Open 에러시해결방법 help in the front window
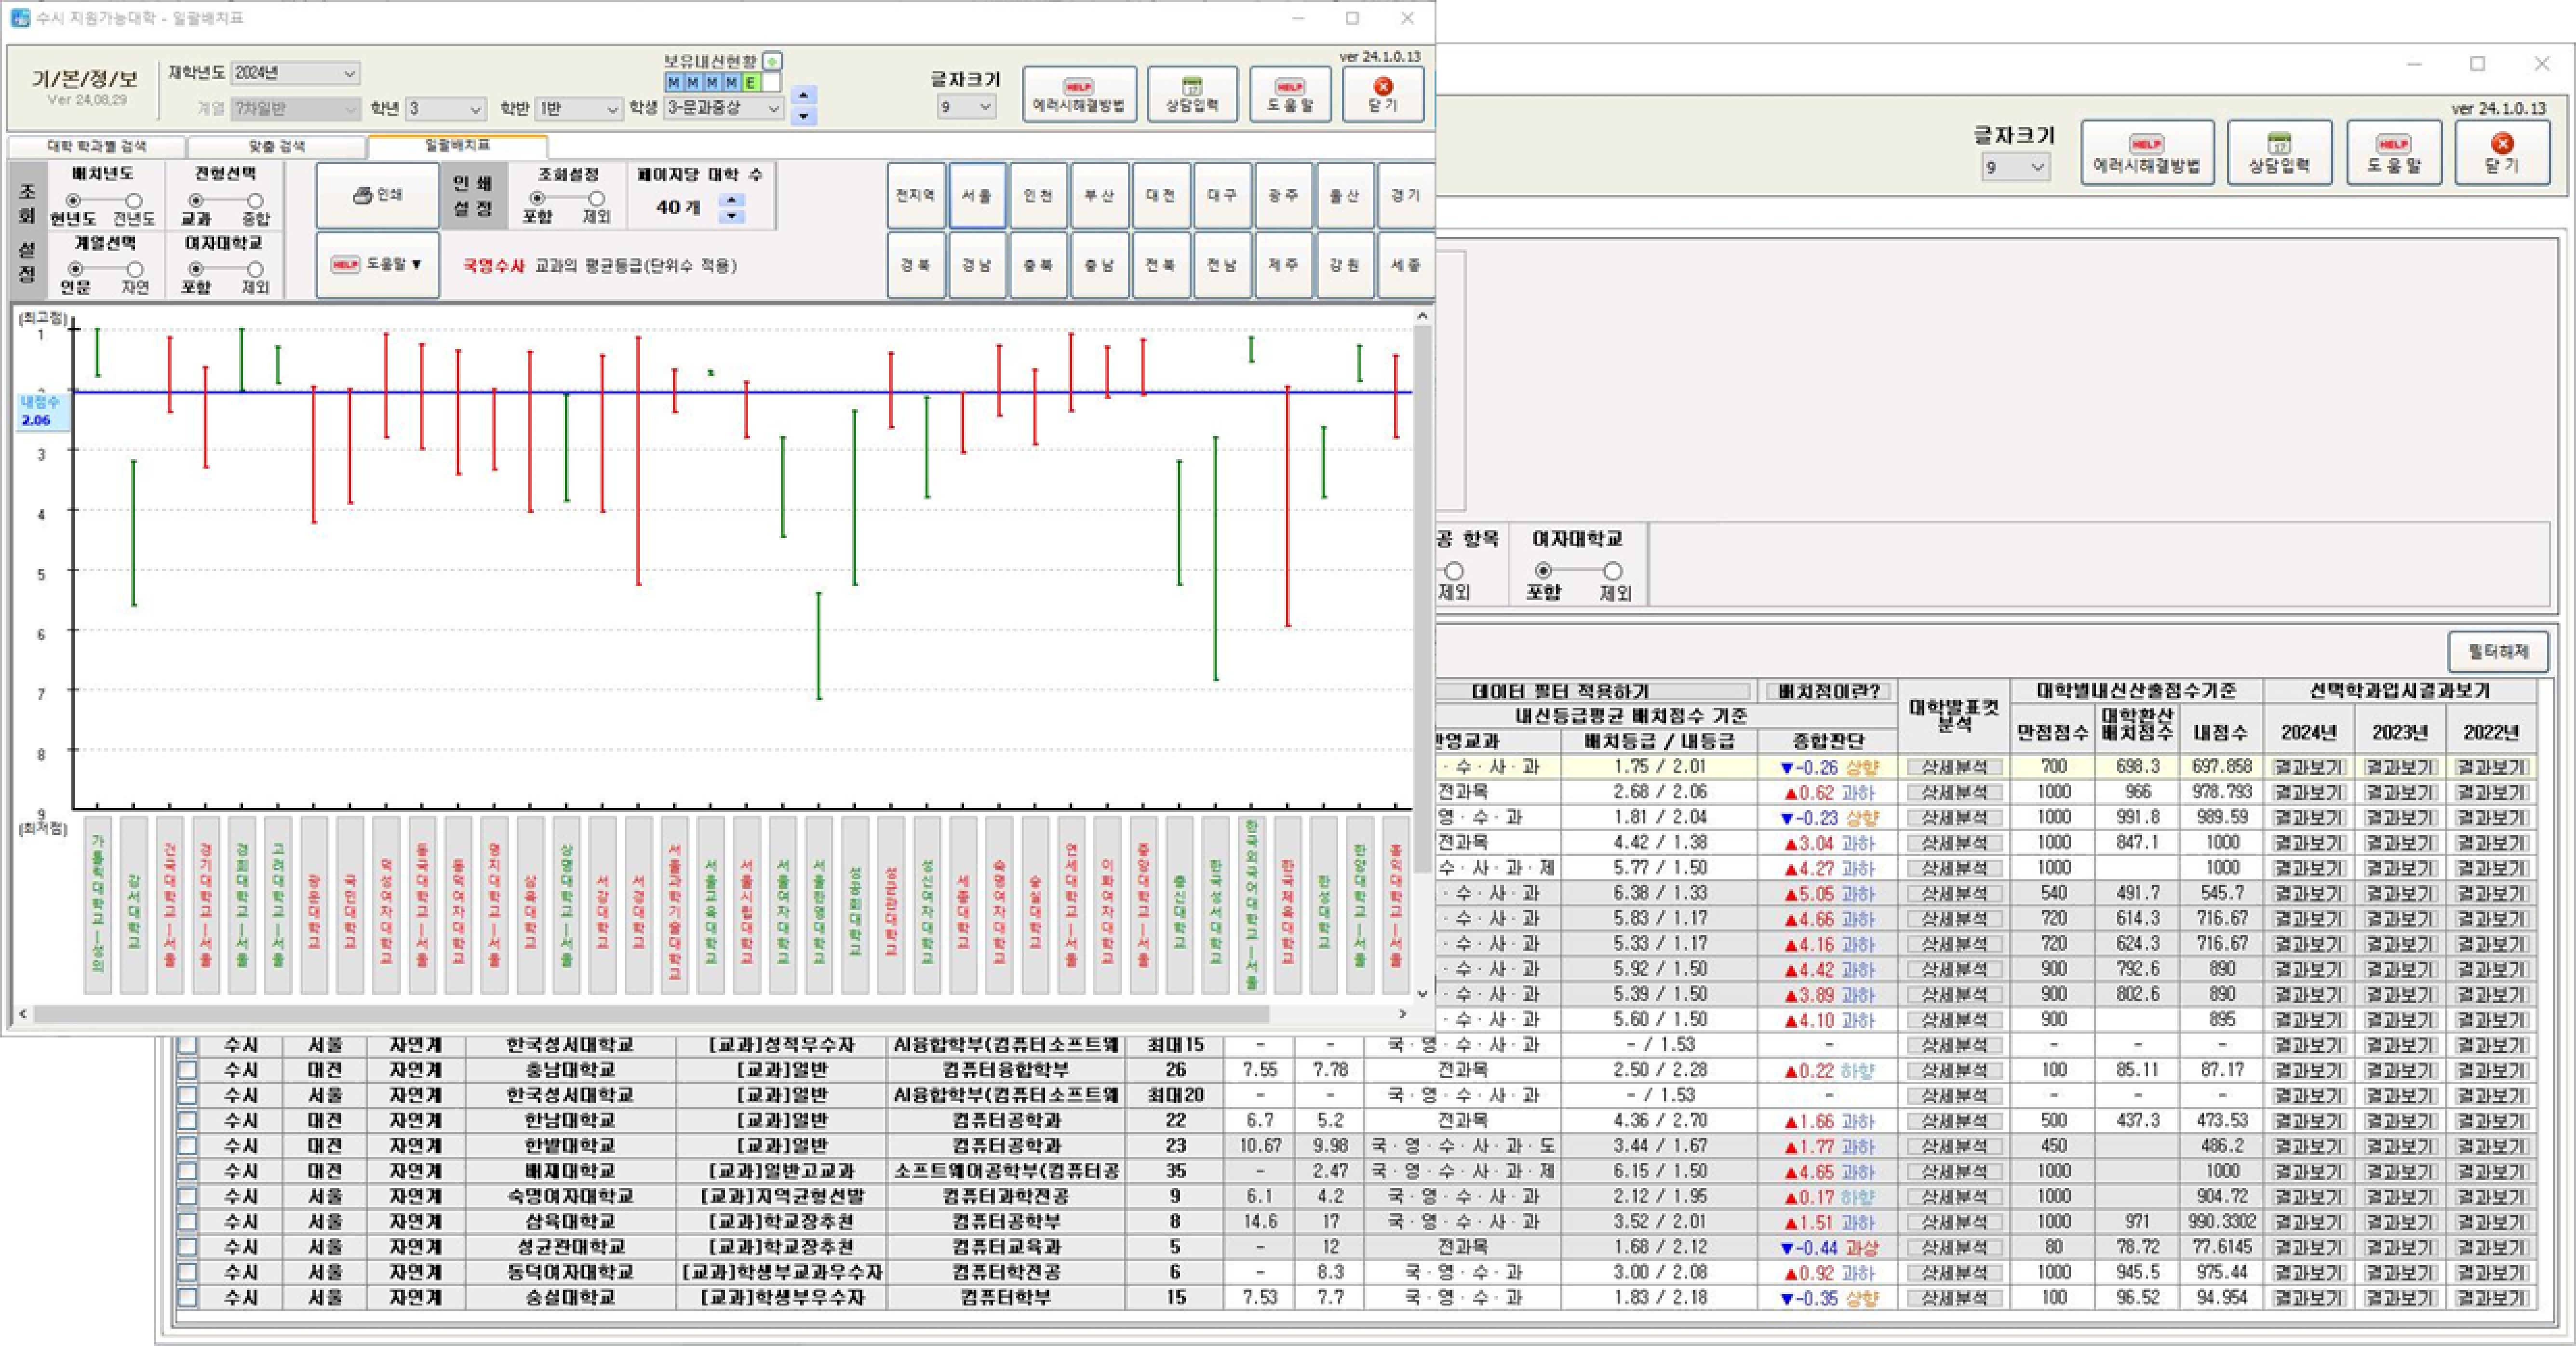This screenshot has width=2576, height=1346. [x=1079, y=95]
